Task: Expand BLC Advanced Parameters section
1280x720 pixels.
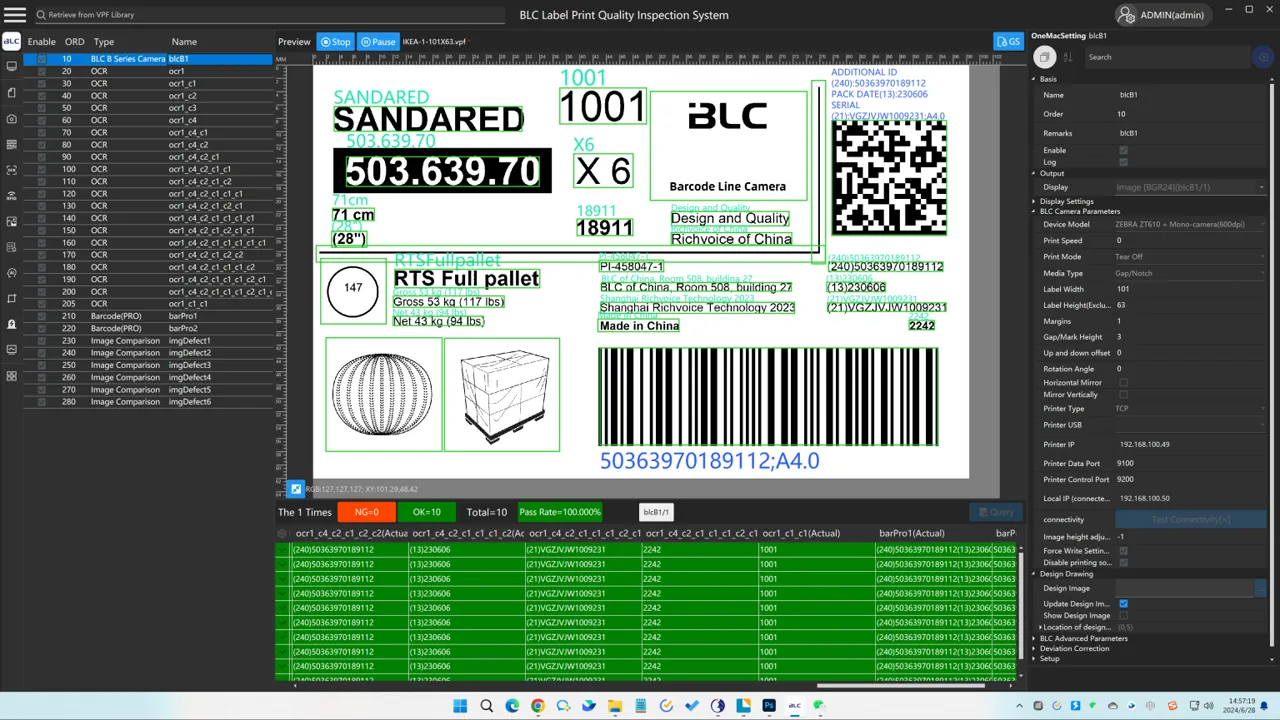Action: pyautogui.click(x=1034, y=639)
